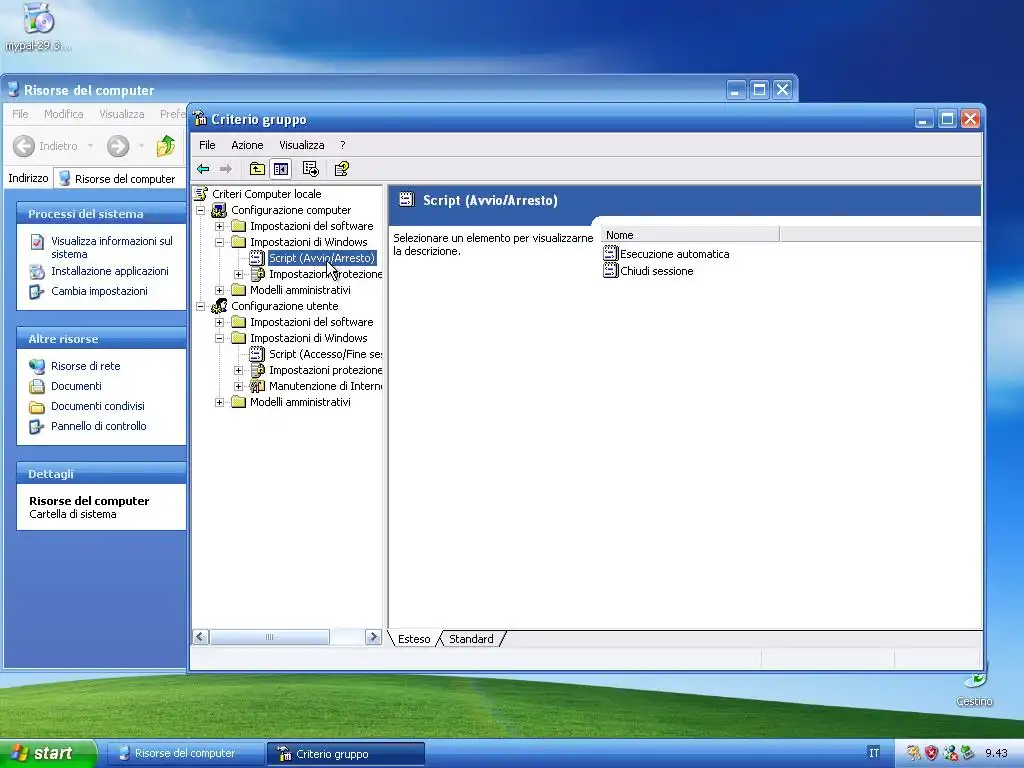Open the Cestino recycle bin icon
This screenshot has height=768, width=1024.
pos(974,688)
